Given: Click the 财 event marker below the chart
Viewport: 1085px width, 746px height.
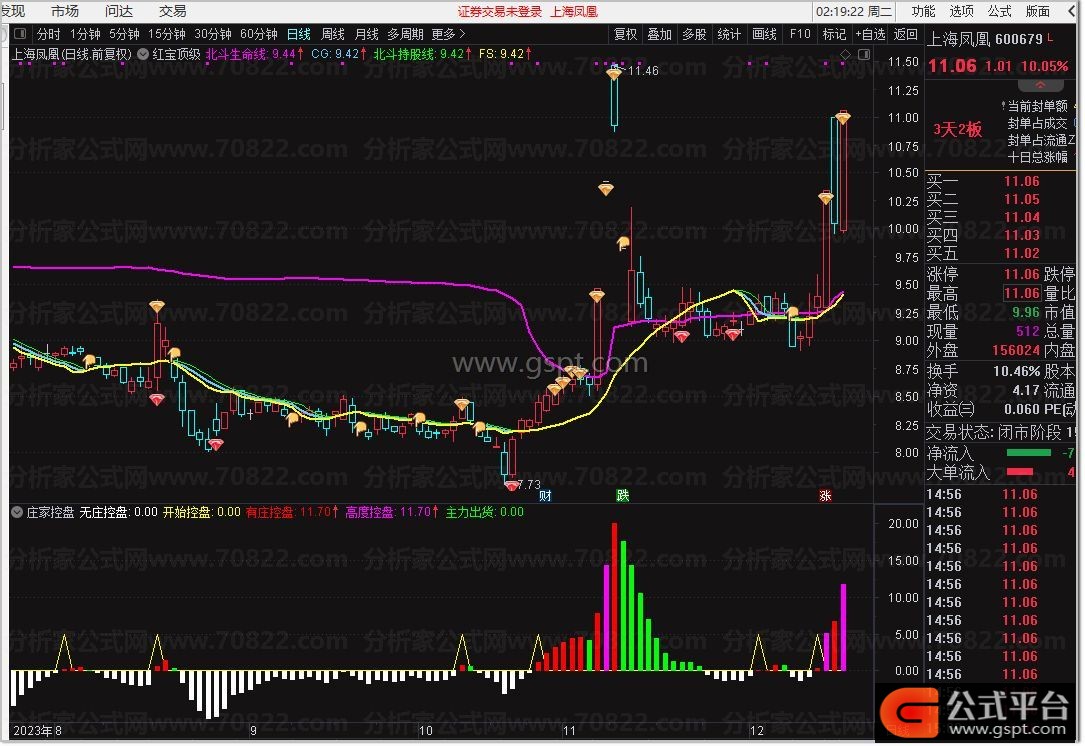Looking at the screenshot, I should [x=545, y=495].
